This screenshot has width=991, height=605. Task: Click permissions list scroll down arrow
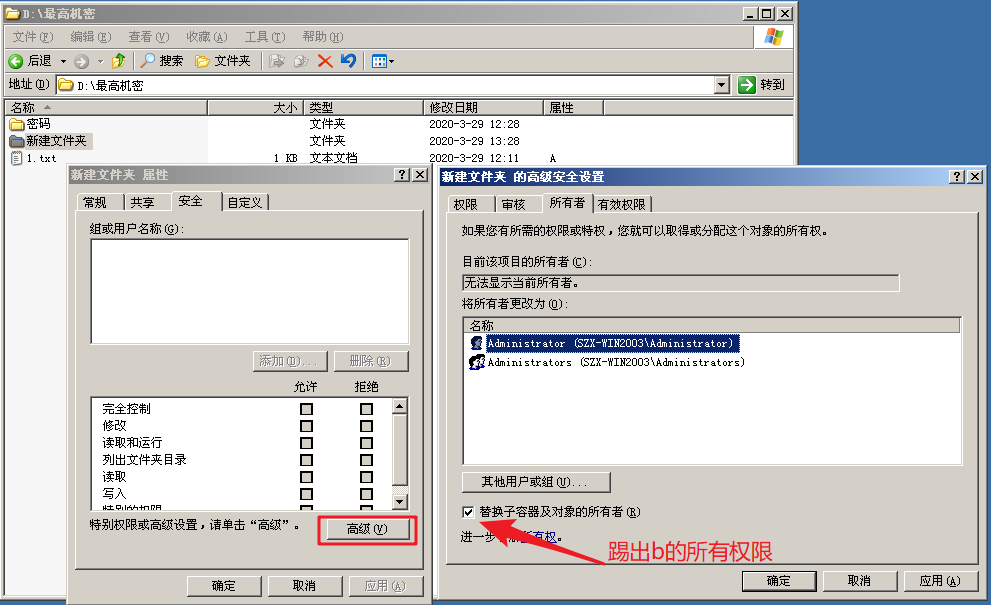pos(399,502)
